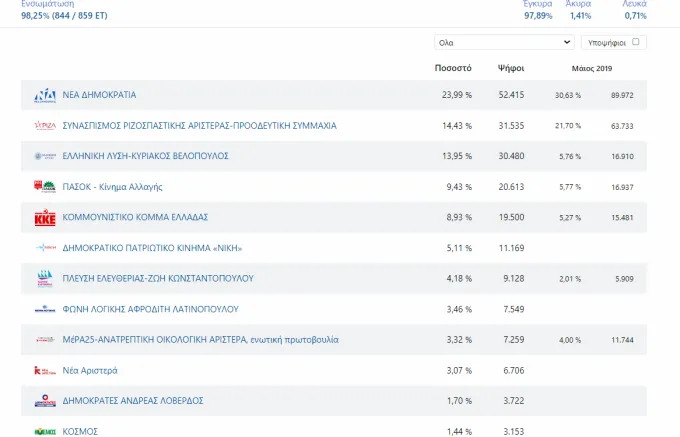680x437 pixels.
Task: Open ΚΟΜΜΟΥΝΙΣΤΙΚΟ ΚΟΜΜΑ ΕΛΛΑΔΑΣ link
Action: (135, 217)
